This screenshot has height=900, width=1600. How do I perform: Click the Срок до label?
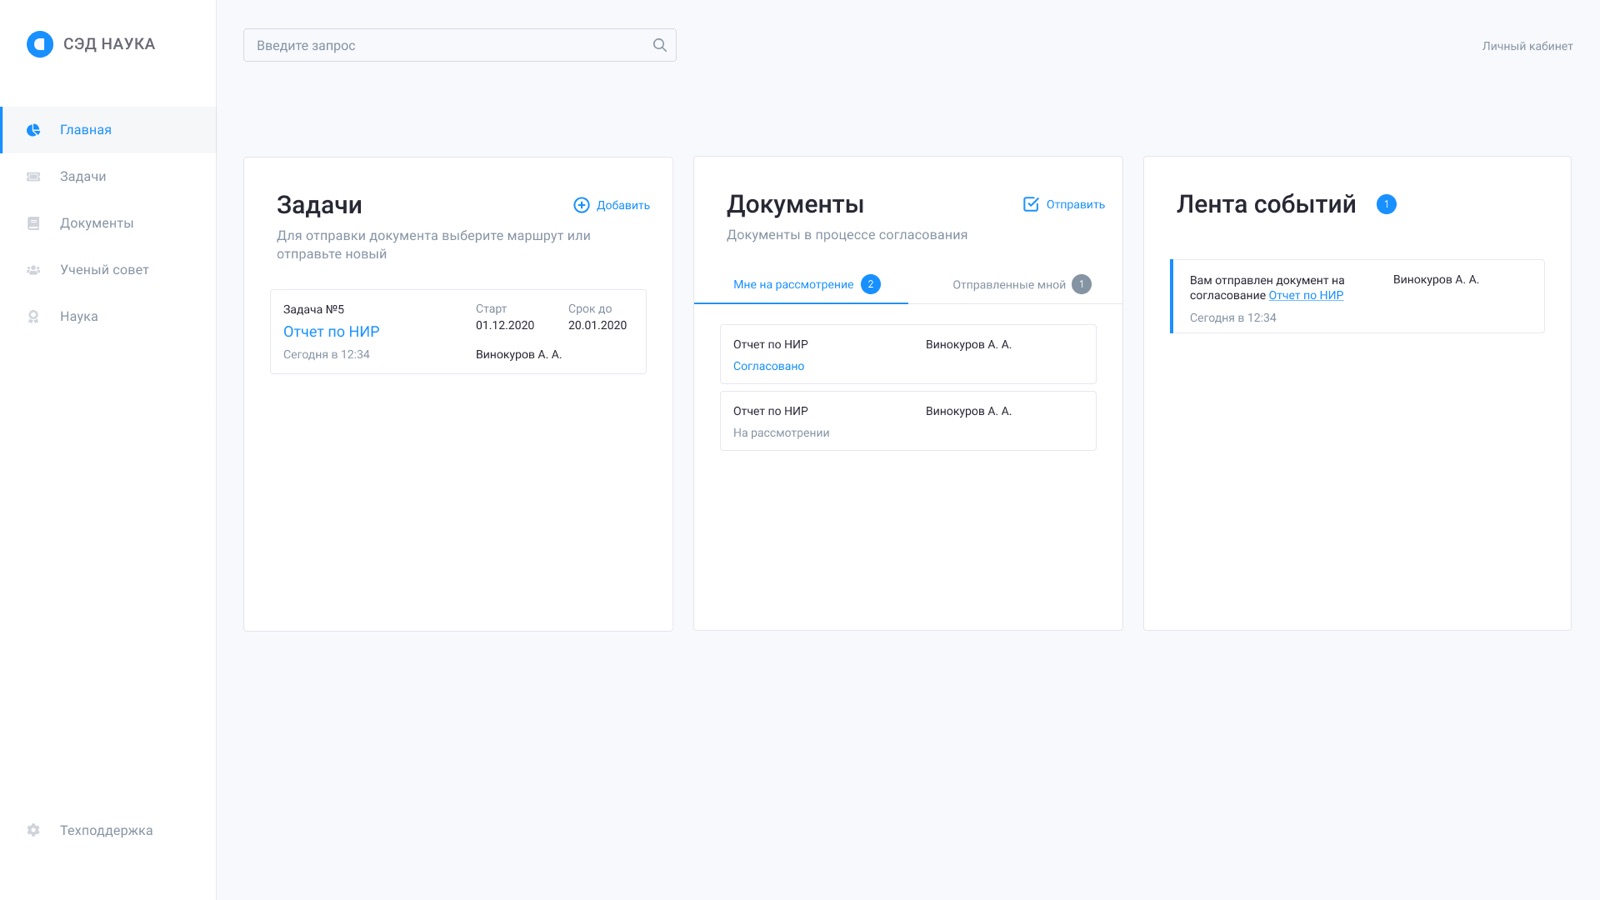tap(590, 309)
